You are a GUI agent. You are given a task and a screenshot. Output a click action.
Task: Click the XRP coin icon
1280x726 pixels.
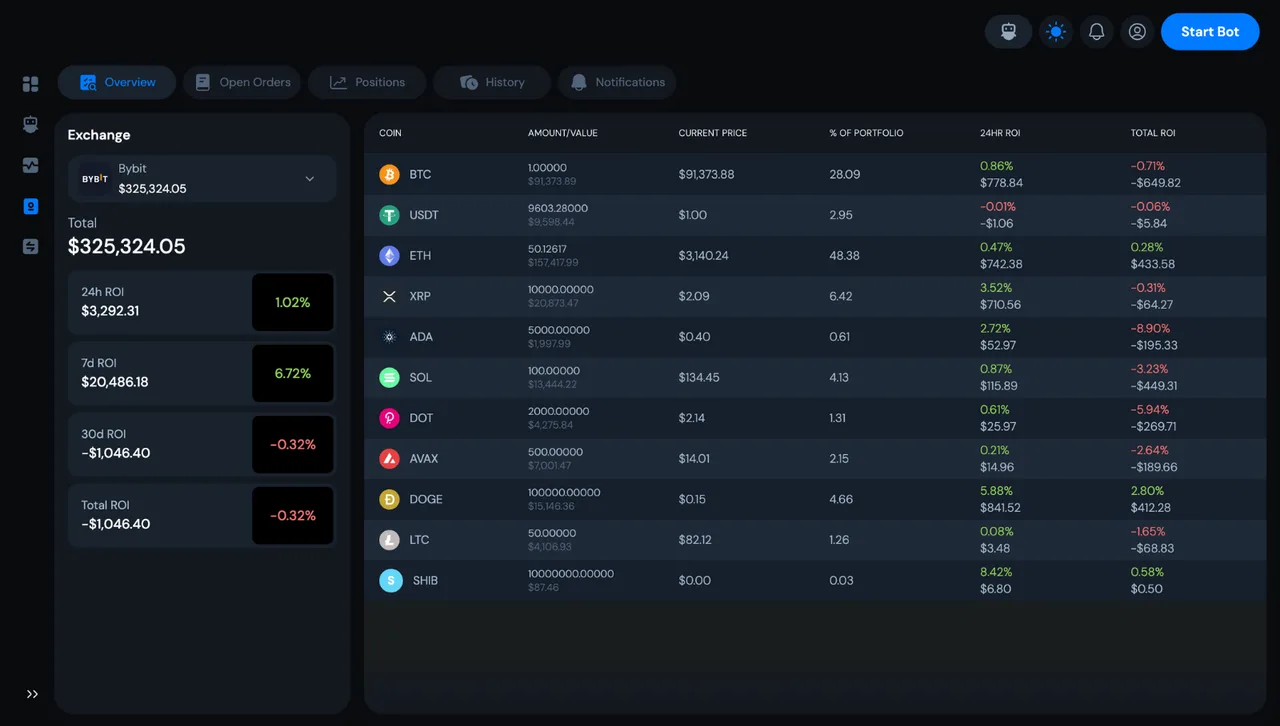[389, 296]
